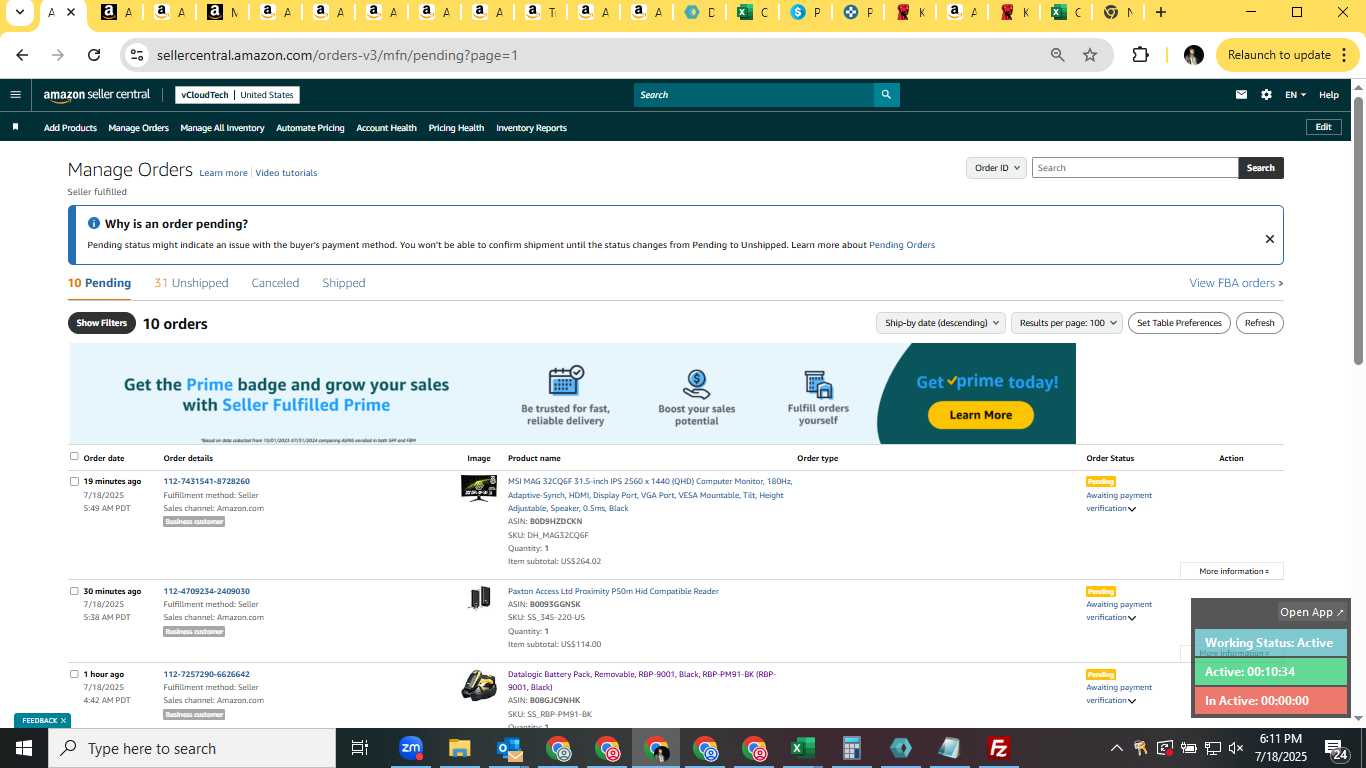Toggle the select-all orders checkbox
This screenshot has height=768, width=1366.
(74, 457)
